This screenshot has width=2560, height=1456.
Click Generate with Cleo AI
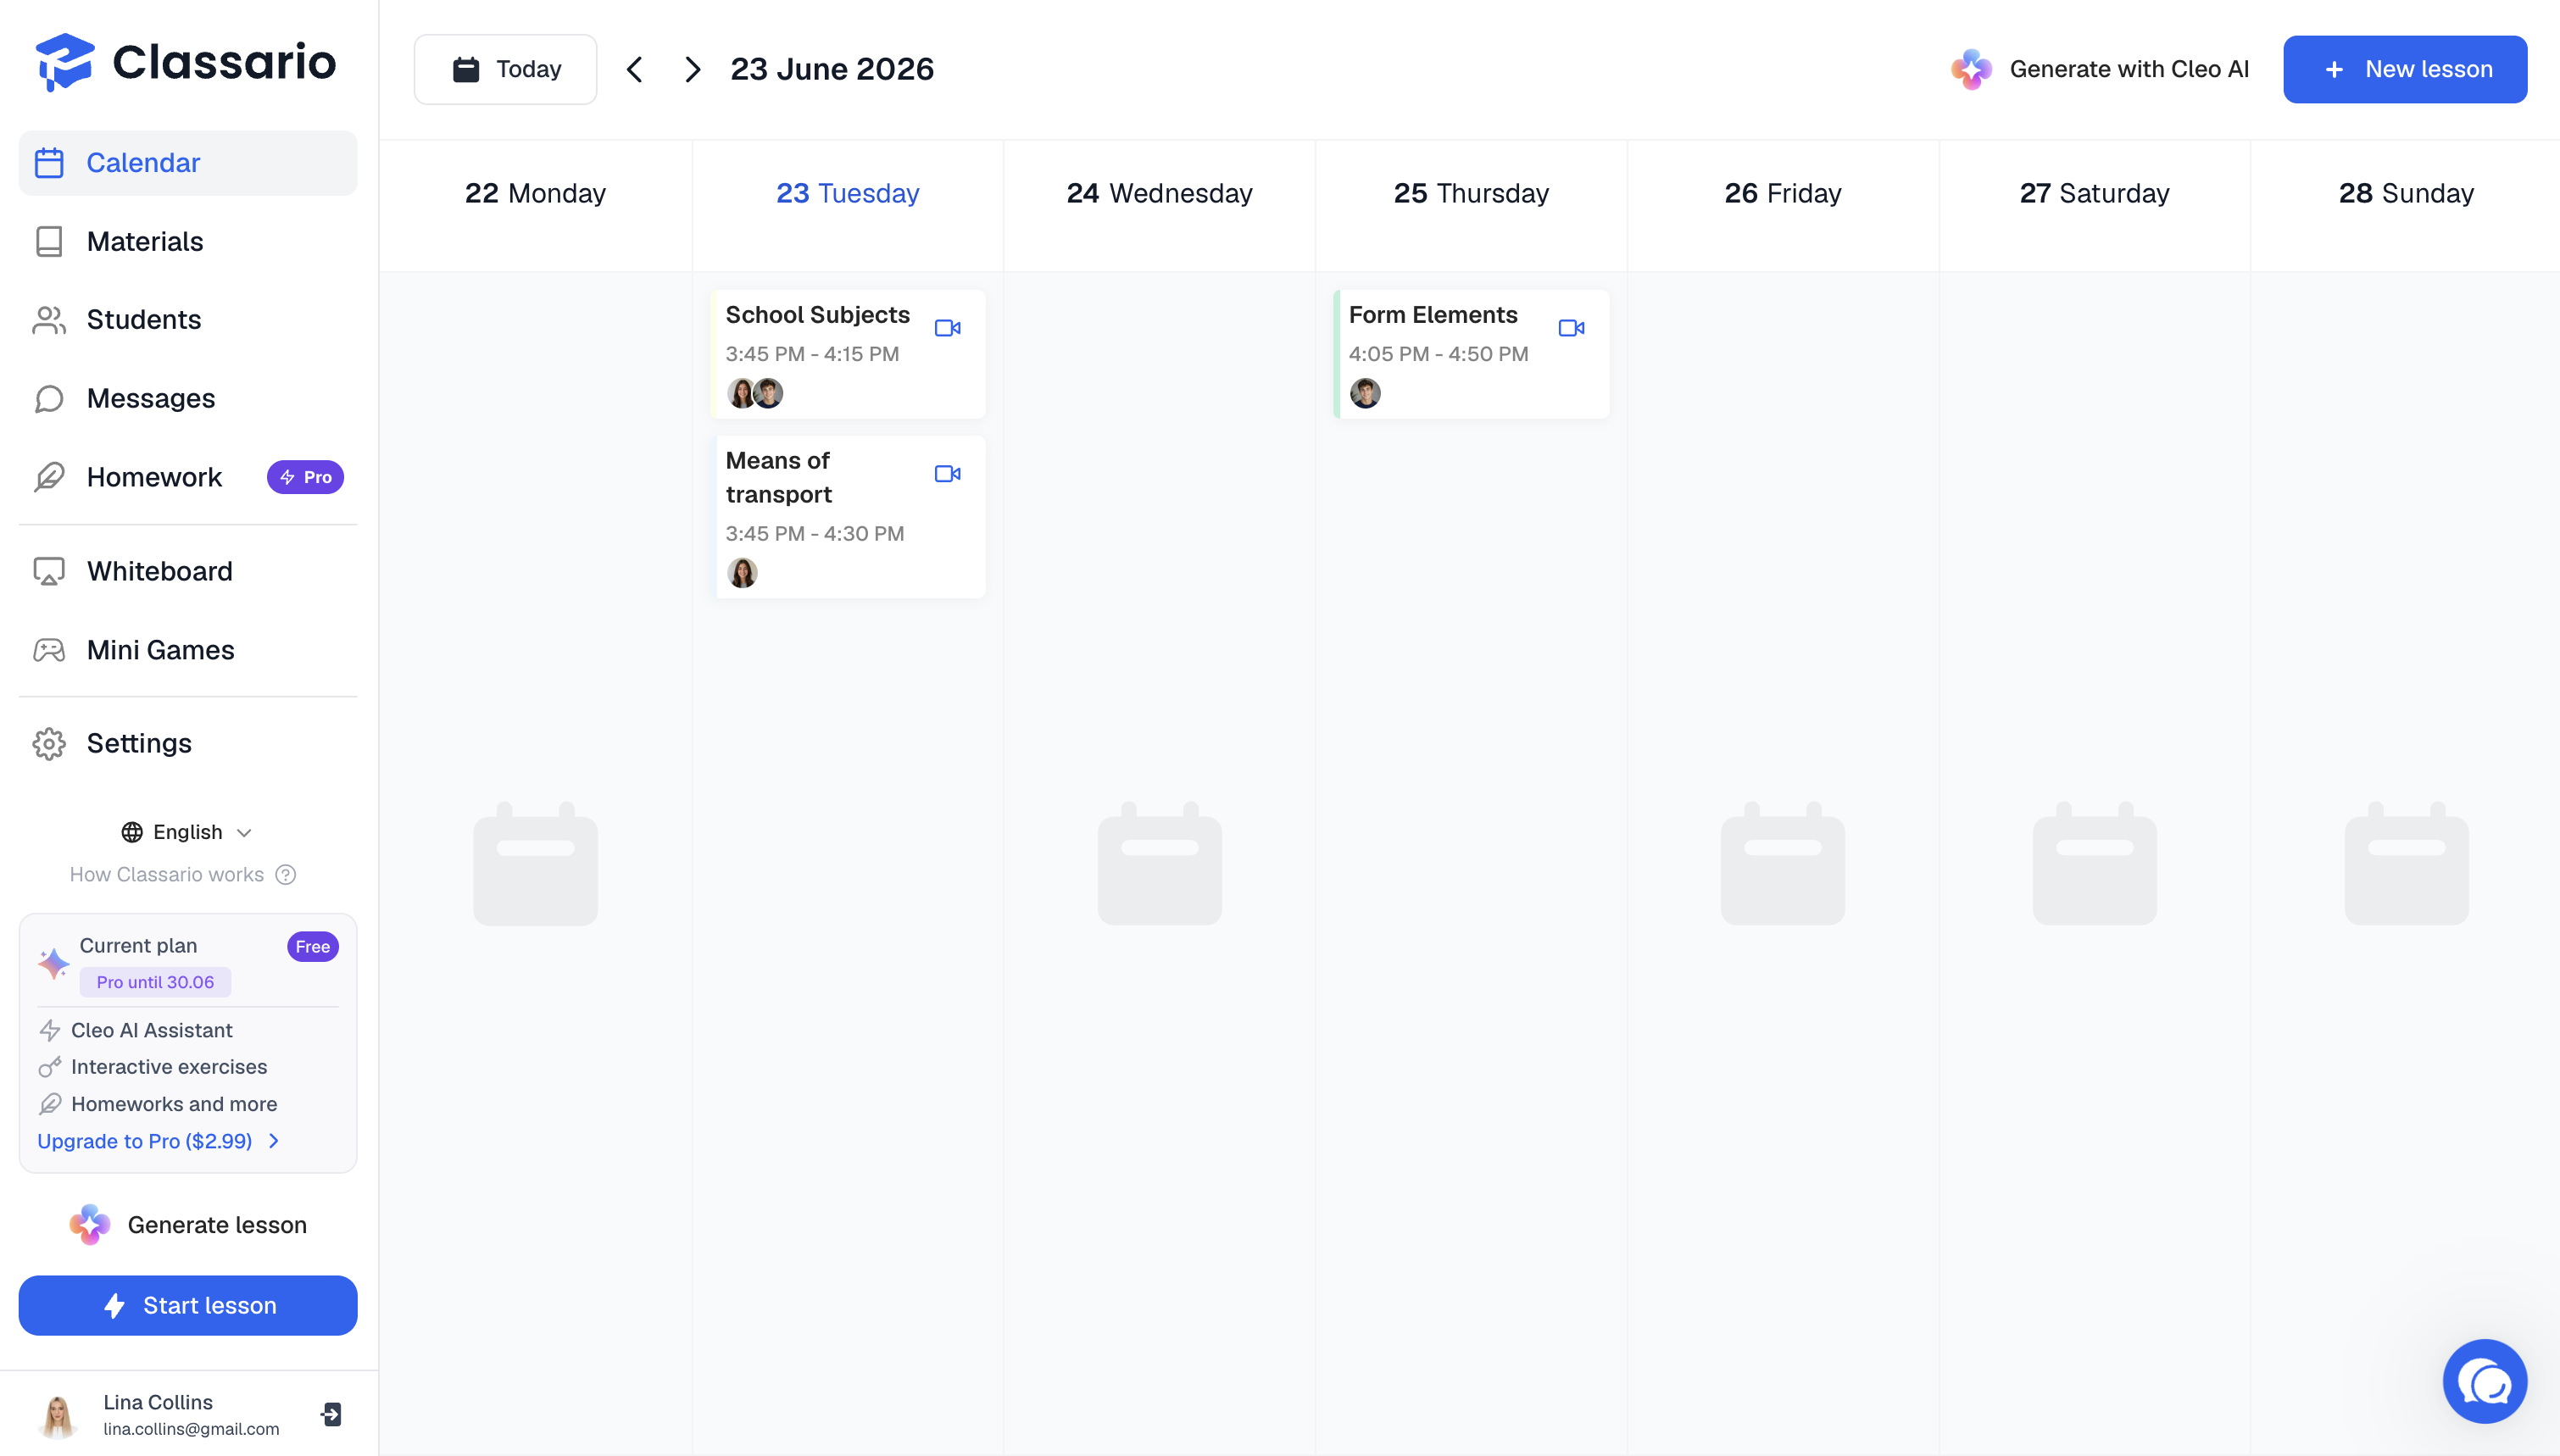pyautogui.click(x=2100, y=69)
